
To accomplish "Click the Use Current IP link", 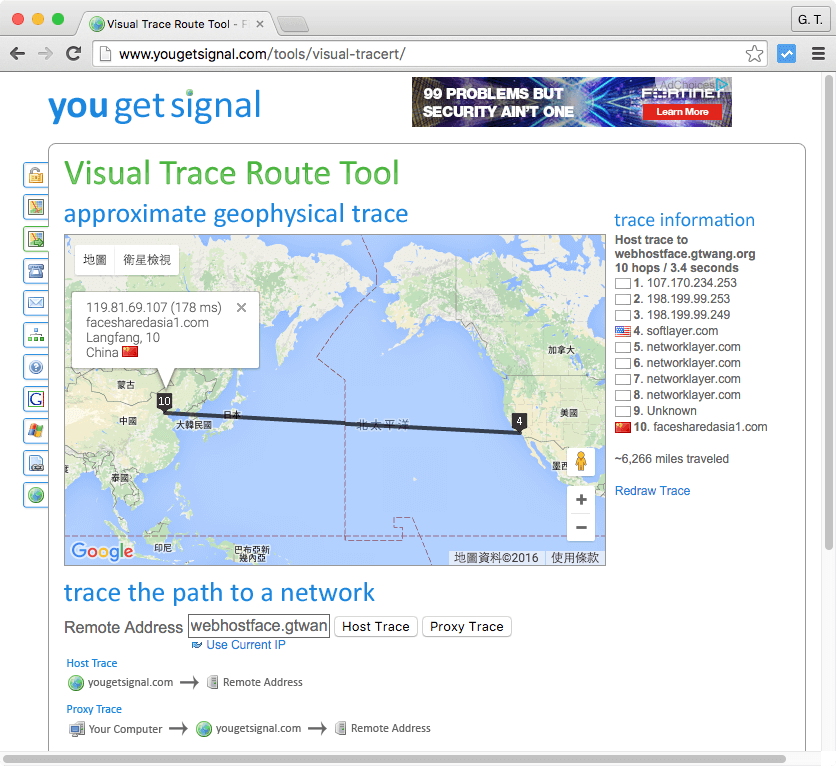I will coord(245,645).
